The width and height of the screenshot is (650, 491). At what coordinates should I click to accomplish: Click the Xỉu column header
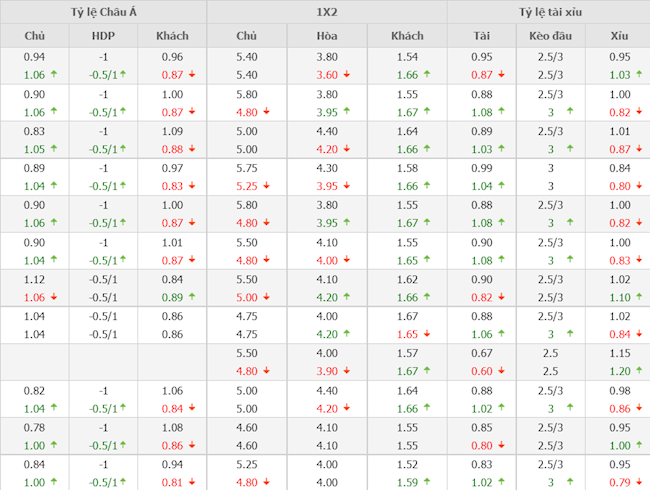(619, 36)
